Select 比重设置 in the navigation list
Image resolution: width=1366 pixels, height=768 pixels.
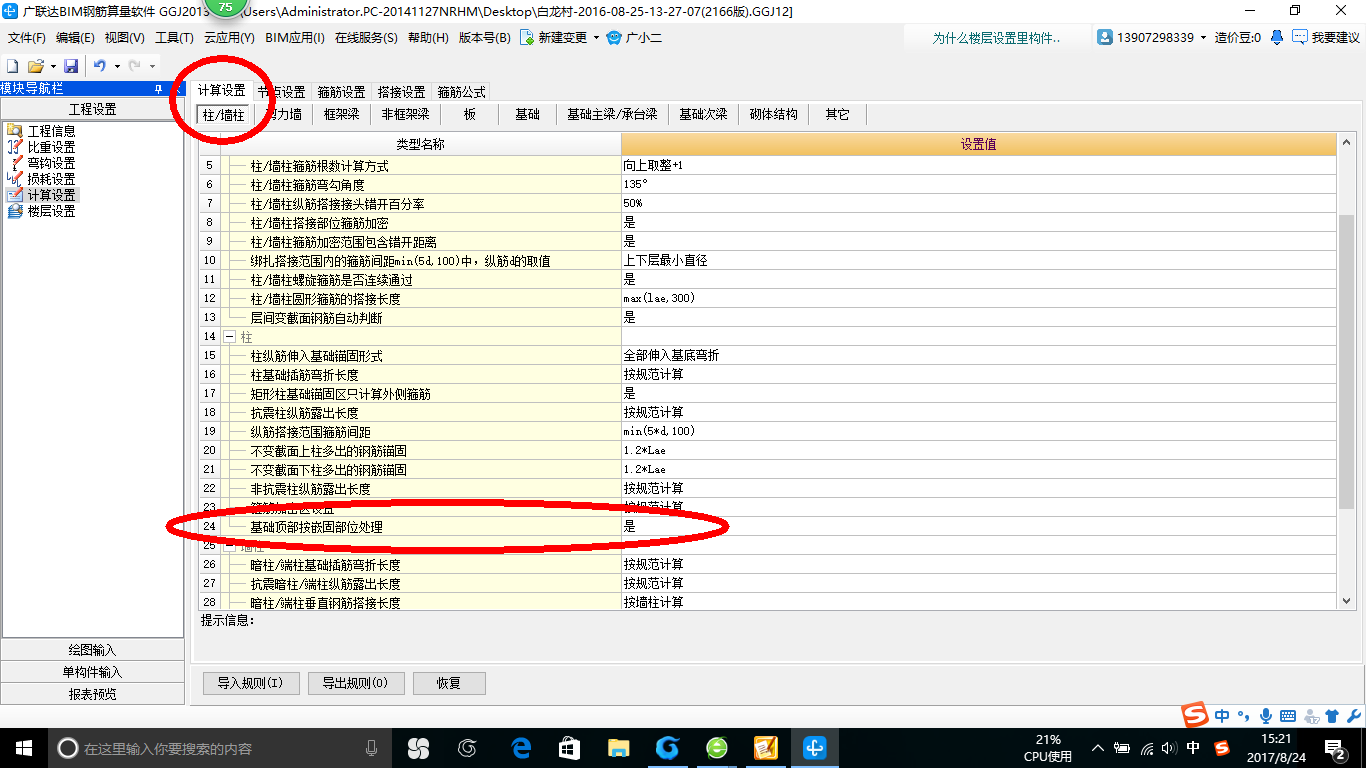coord(51,147)
